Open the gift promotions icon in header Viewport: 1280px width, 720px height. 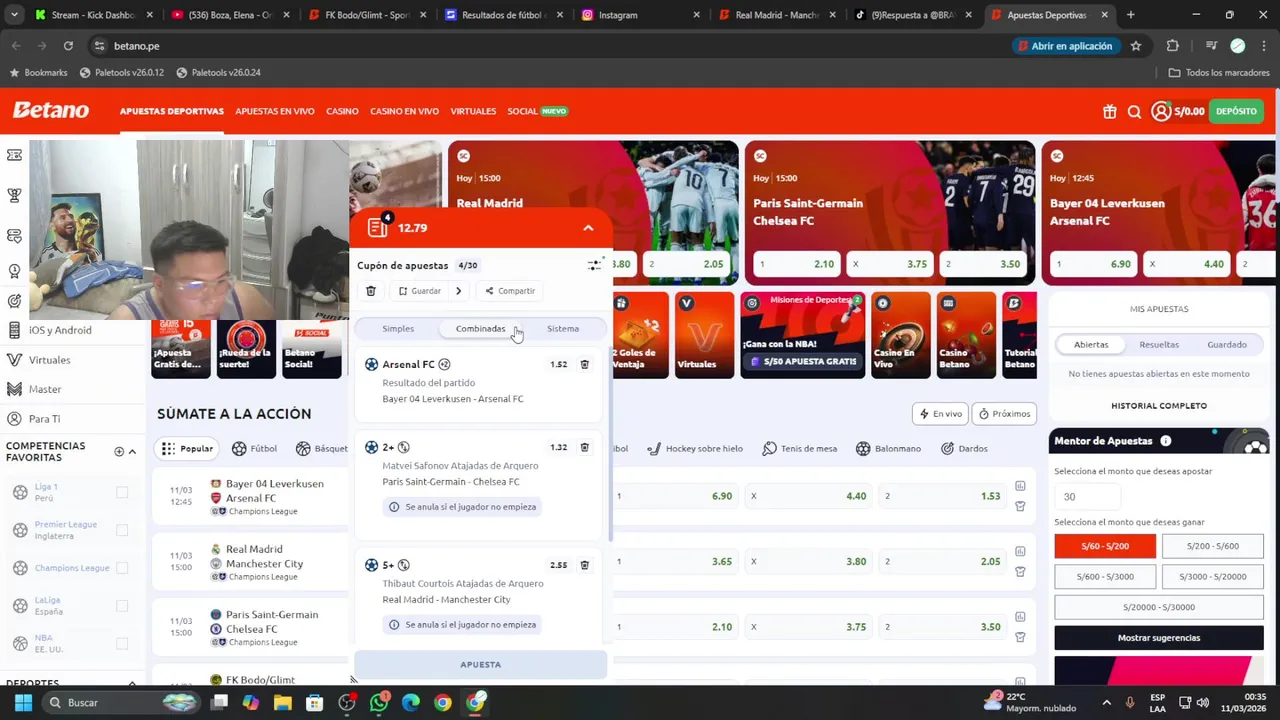click(1109, 112)
